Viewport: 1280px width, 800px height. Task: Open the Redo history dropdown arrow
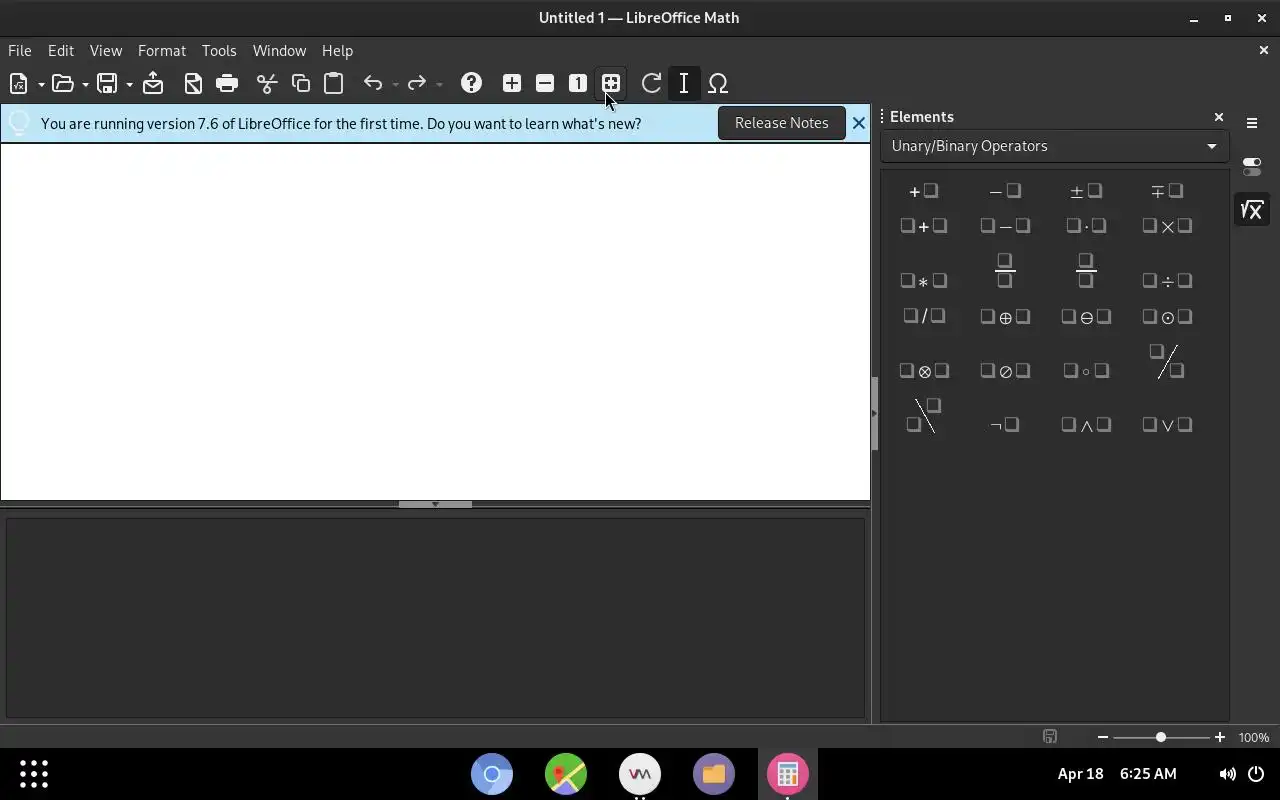[x=439, y=84]
